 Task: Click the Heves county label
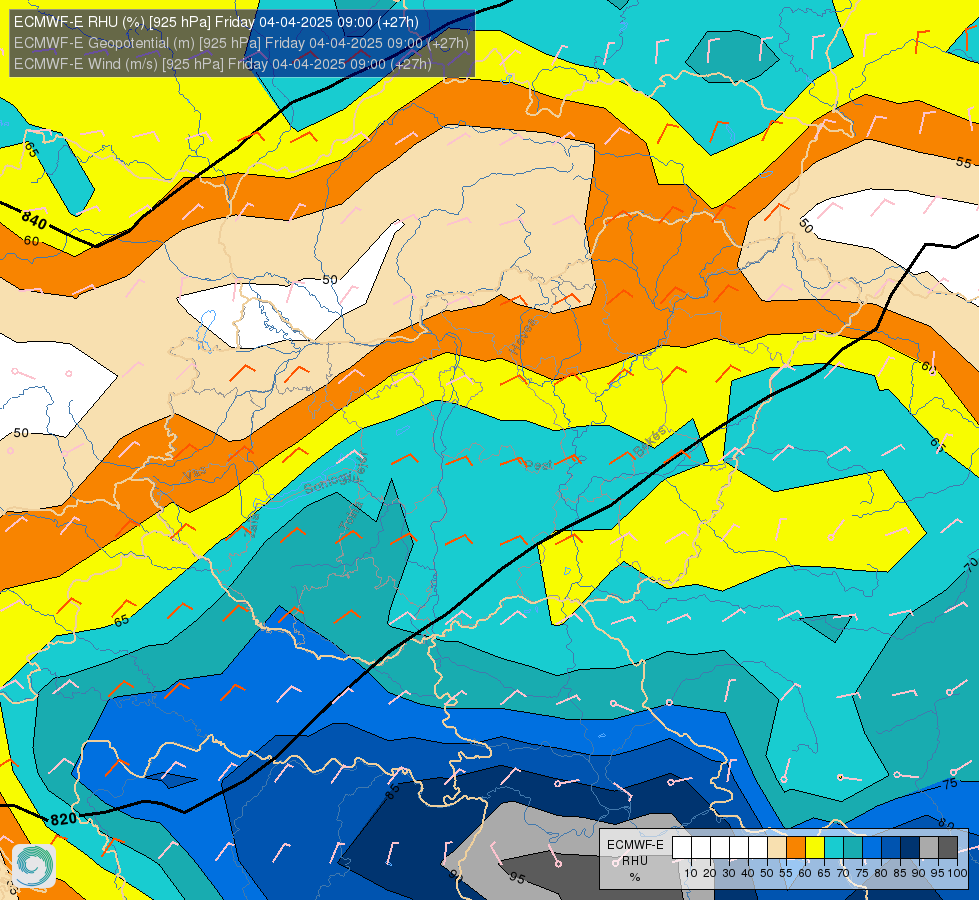click(x=523, y=336)
